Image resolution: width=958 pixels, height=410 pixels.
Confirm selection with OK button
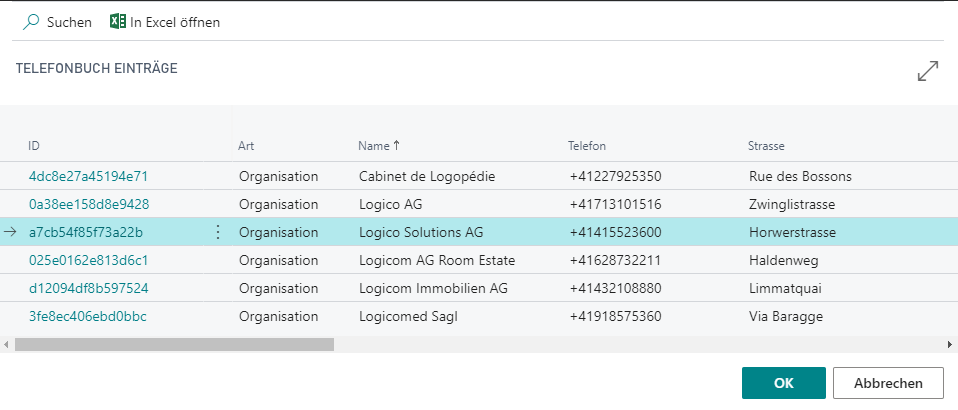[783, 383]
